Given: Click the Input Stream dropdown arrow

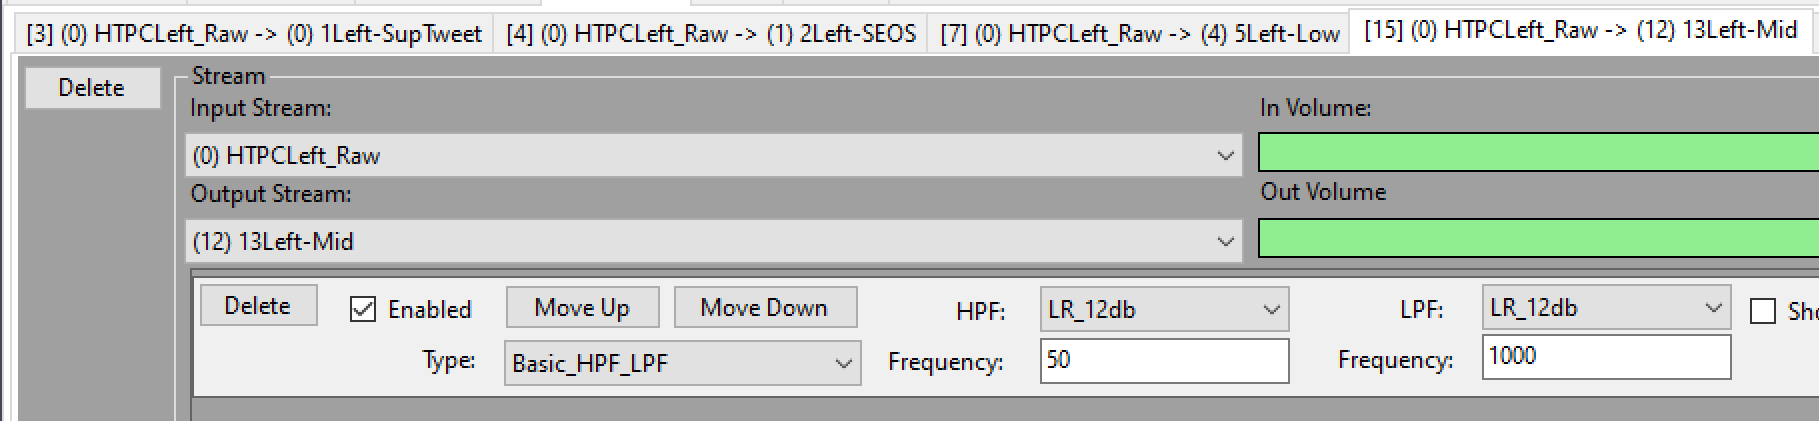Looking at the screenshot, I should (1225, 156).
